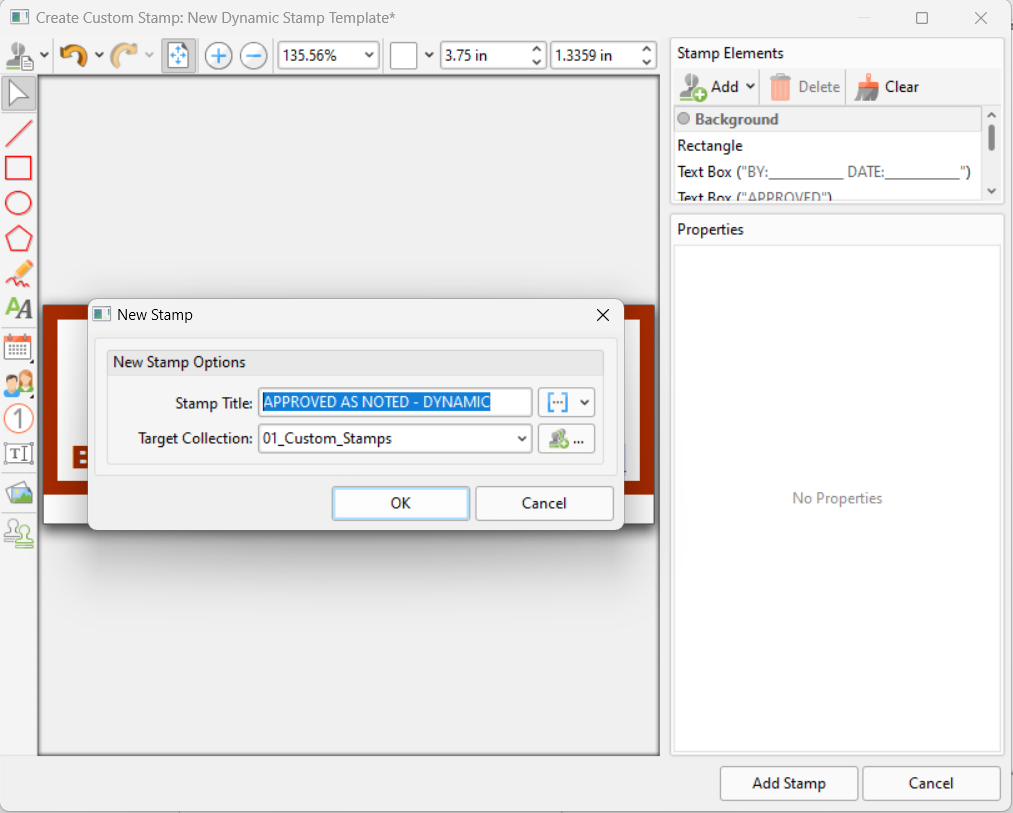Screen dimensions: 1013x813
Task: Select the Image element tool
Action: tap(18, 491)
